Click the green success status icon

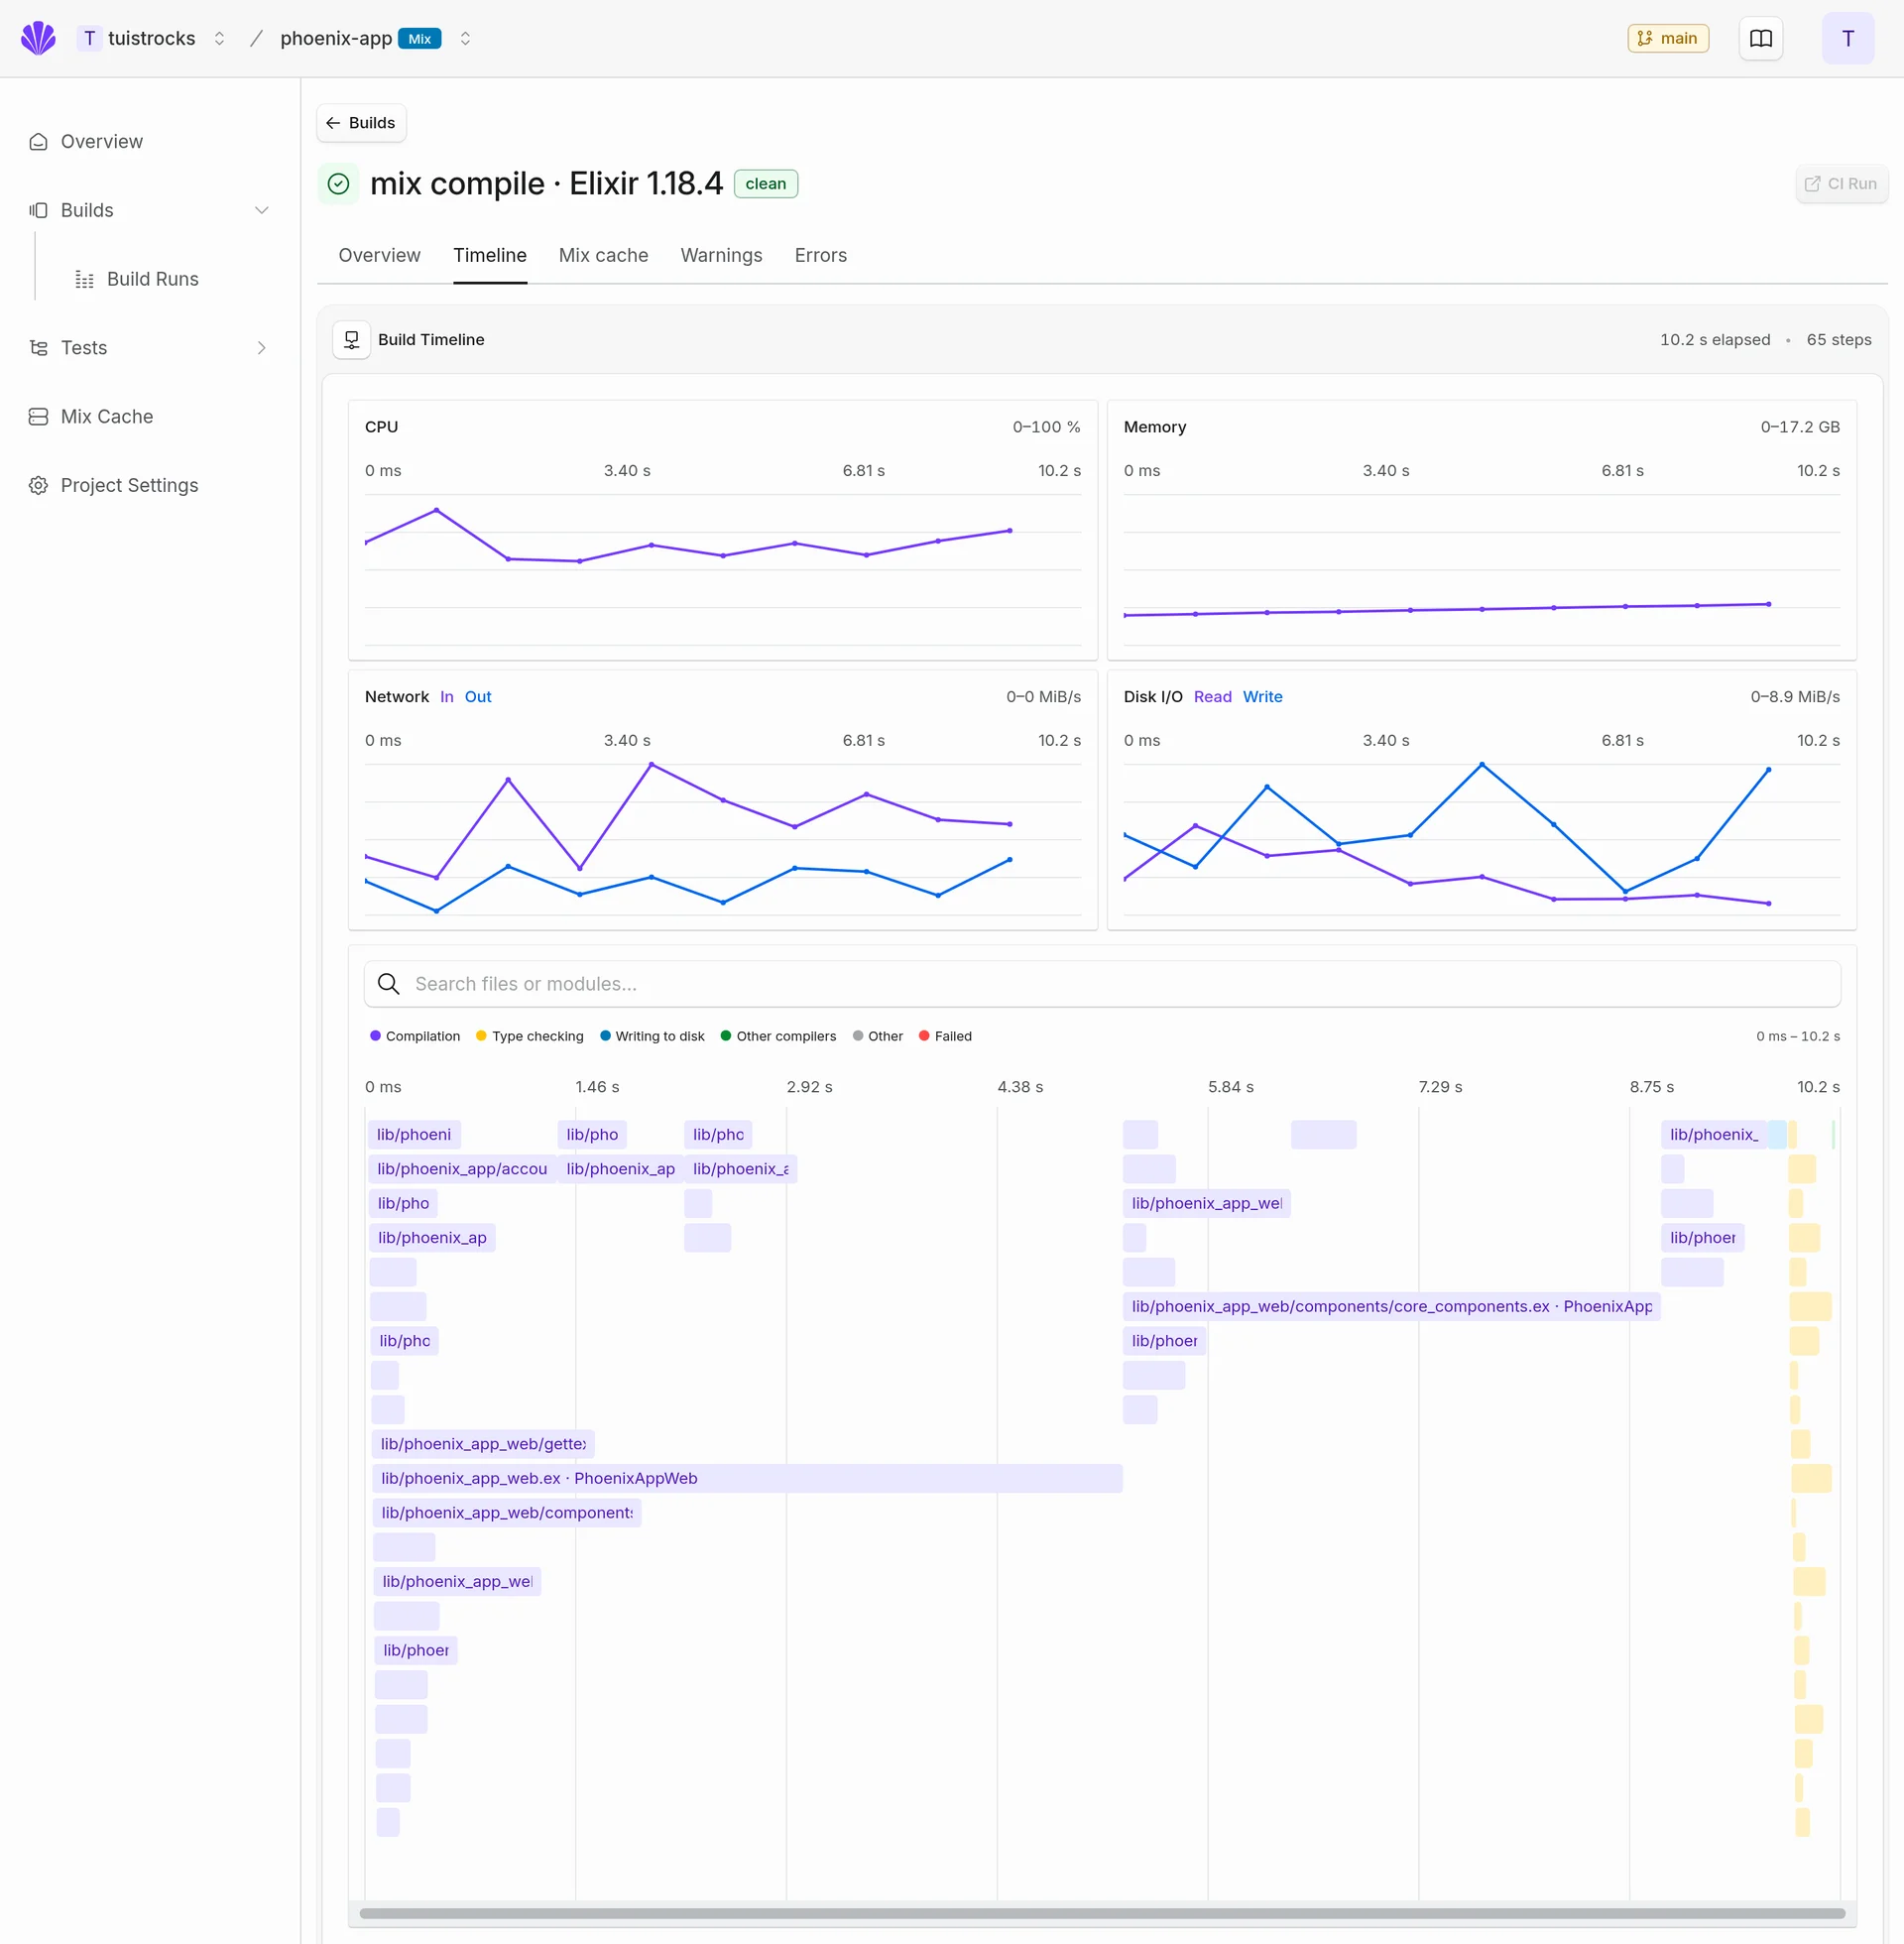pyautogui.click(x=338, y=184)
